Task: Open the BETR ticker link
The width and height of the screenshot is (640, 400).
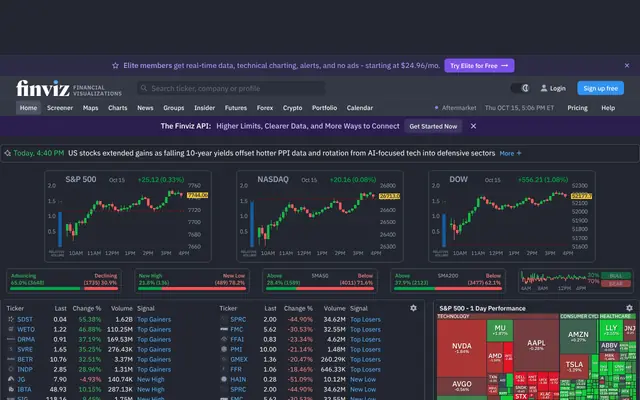Action: pos(25,359)
